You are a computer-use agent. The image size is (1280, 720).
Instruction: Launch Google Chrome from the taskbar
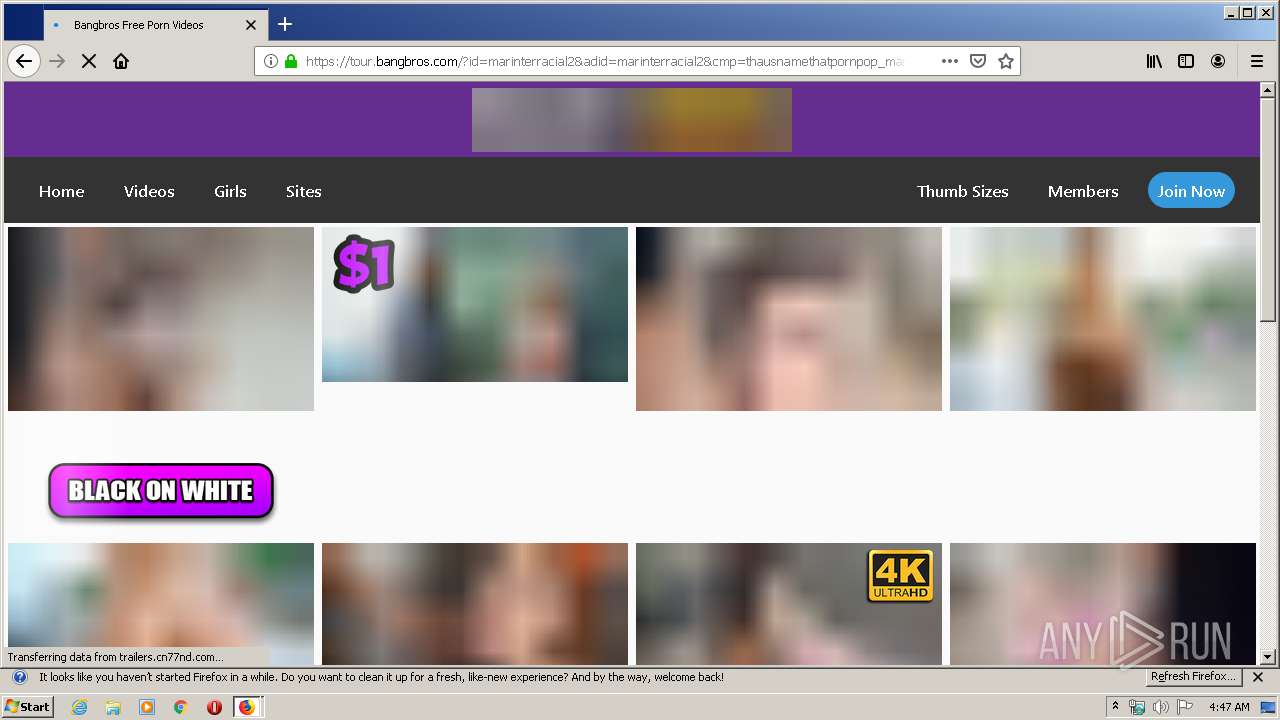(180, 707)
